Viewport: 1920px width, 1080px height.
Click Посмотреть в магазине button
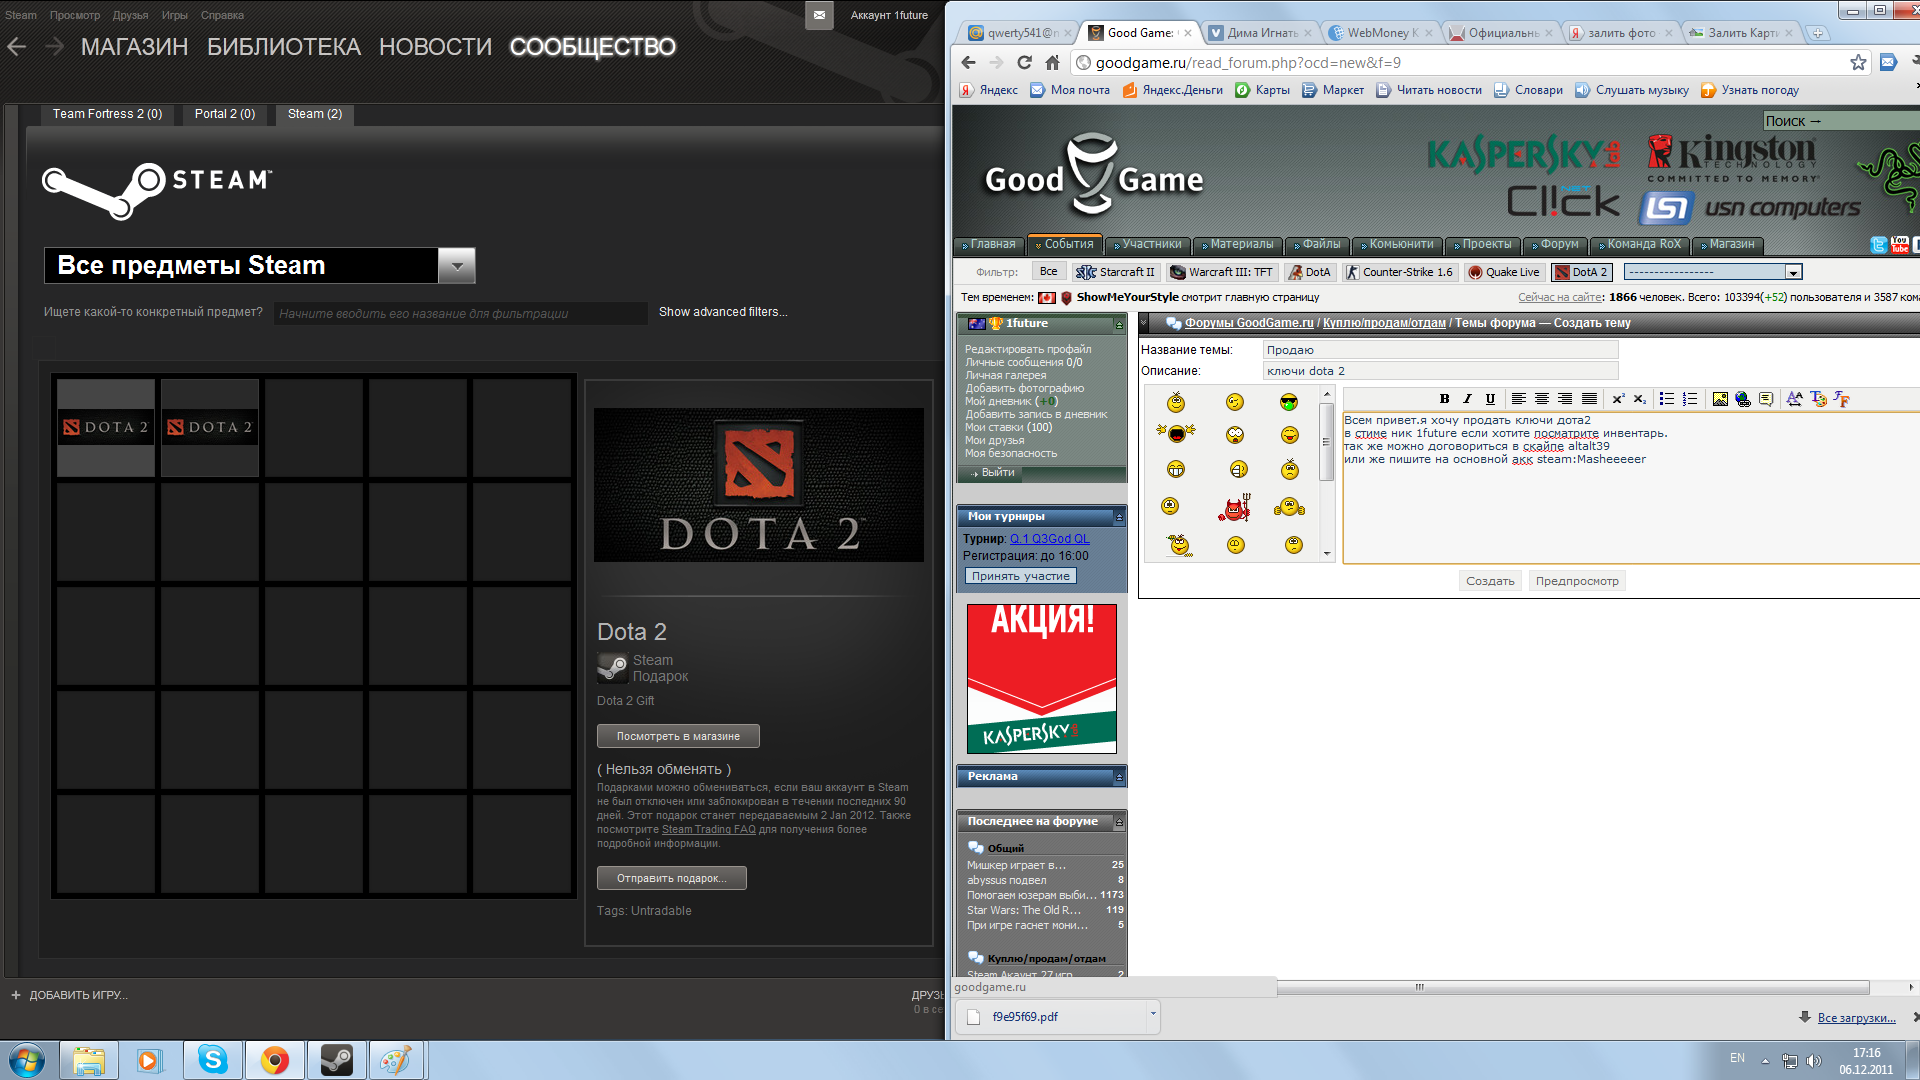click(x=678, y=736)
